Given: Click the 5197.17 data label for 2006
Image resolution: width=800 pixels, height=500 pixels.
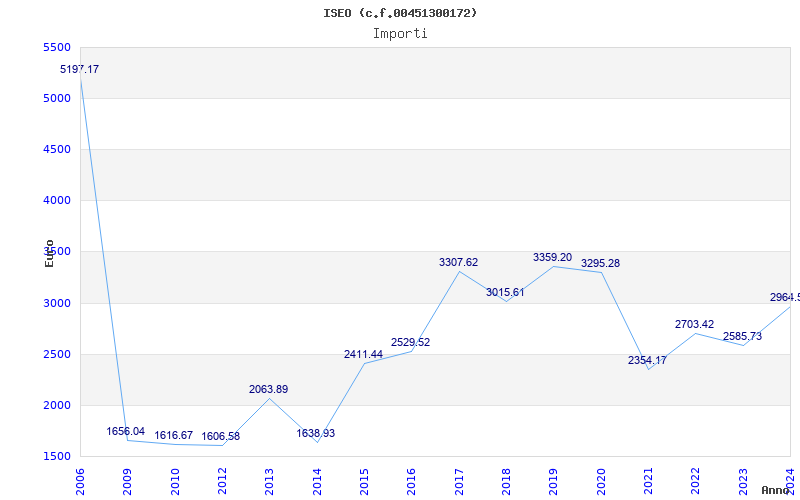Looking at the screenshot, I should [x=80, y=69].
